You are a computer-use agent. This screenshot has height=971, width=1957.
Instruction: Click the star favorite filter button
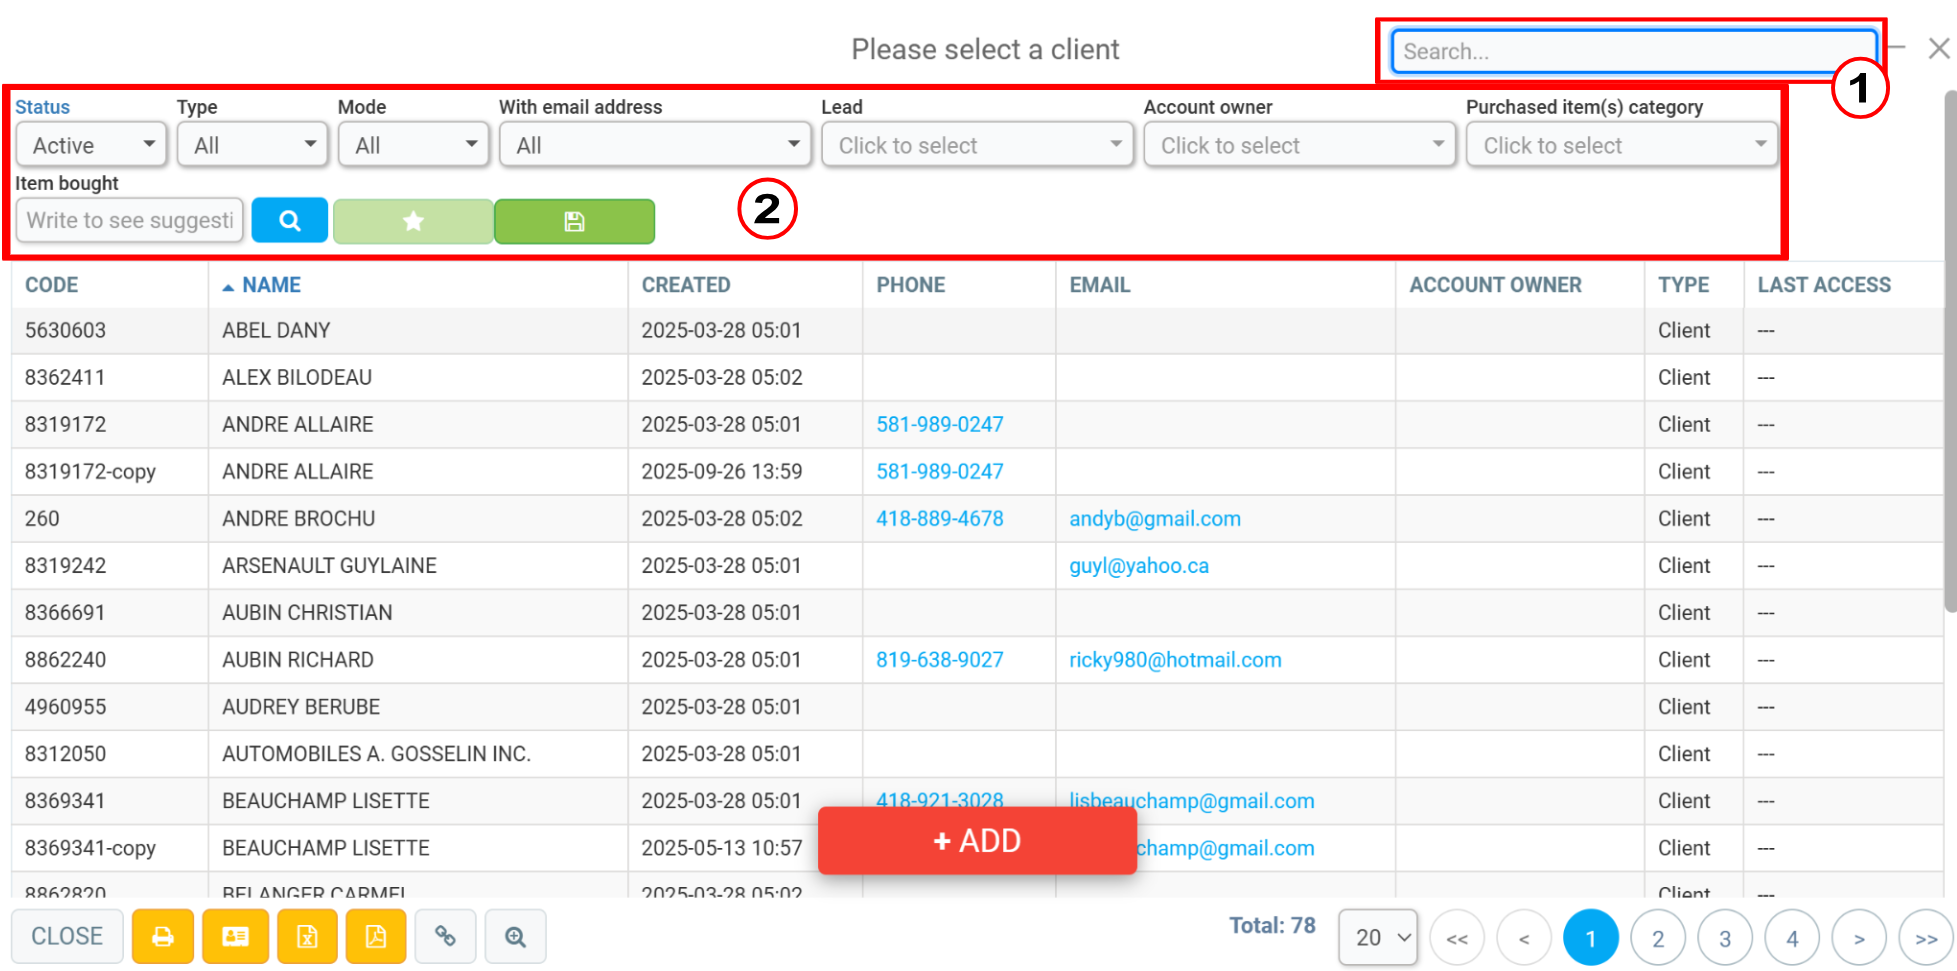coord(413,221)
